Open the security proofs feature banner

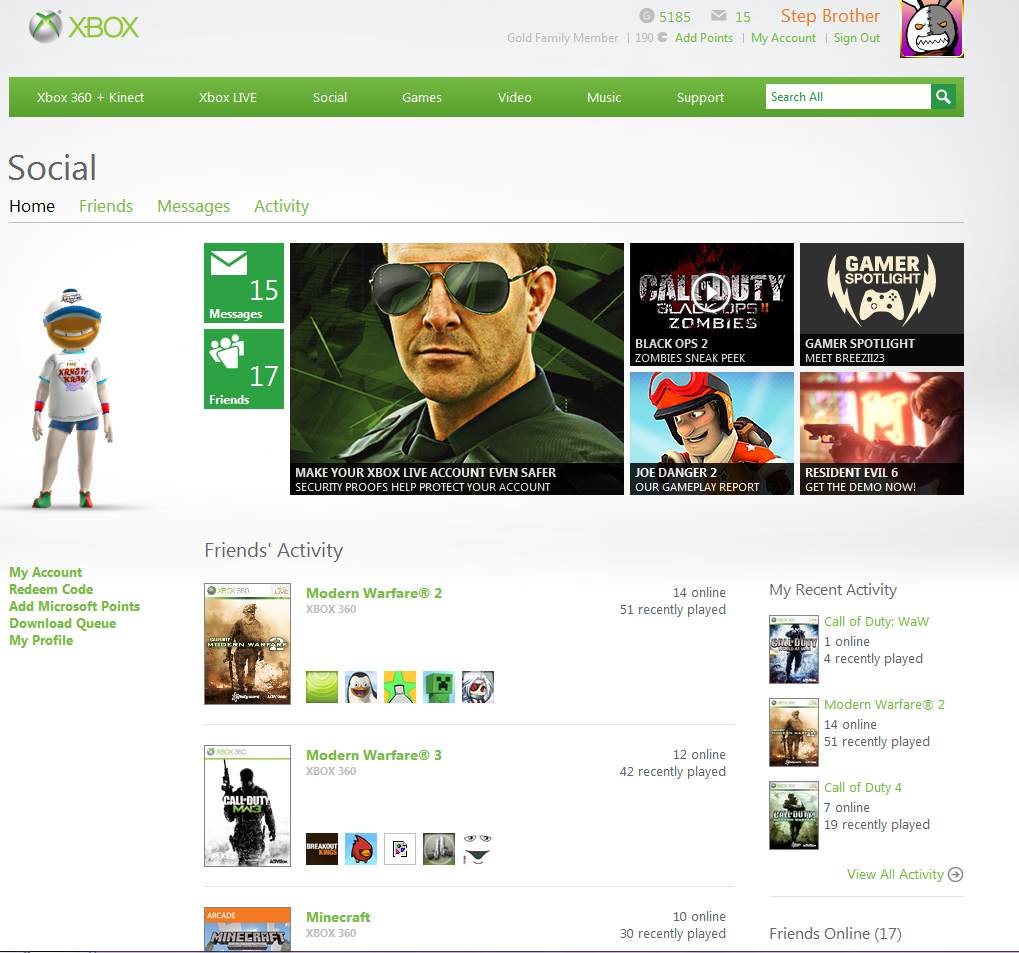coord(457,369)
